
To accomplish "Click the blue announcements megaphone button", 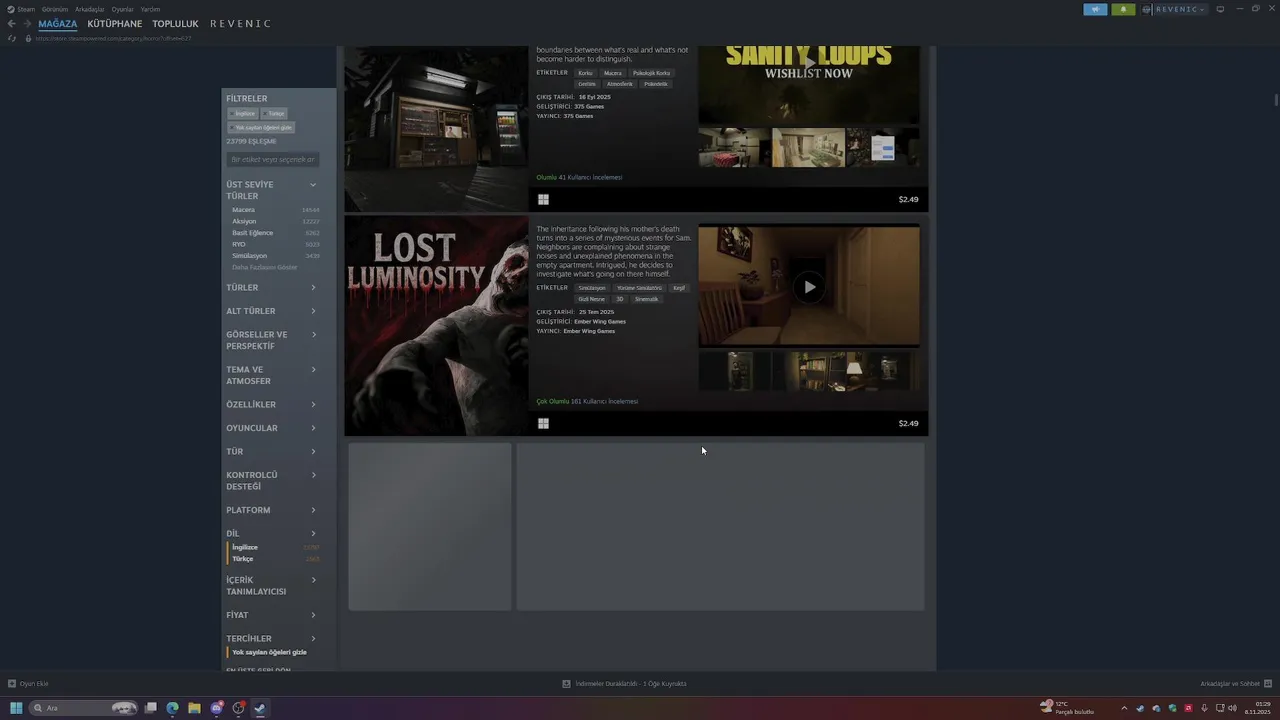I will tap(1095, 9).
